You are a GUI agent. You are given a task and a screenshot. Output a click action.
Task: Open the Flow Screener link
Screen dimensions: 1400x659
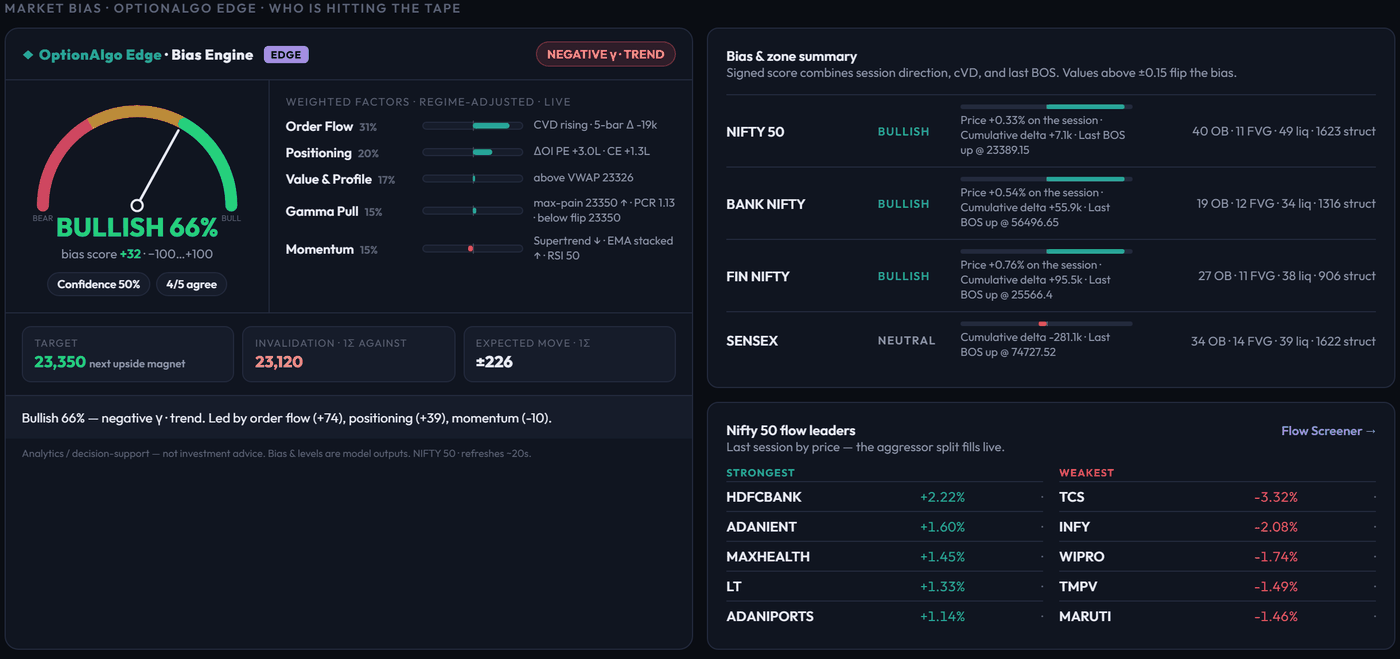(1329, 431)
